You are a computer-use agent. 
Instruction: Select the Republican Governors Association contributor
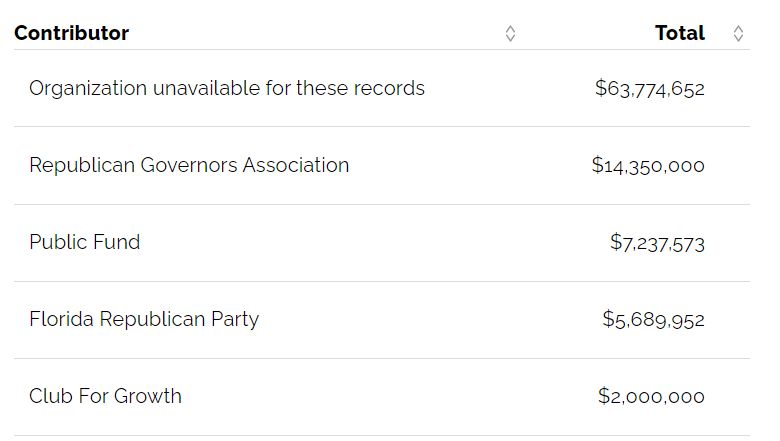click(189, 165)
